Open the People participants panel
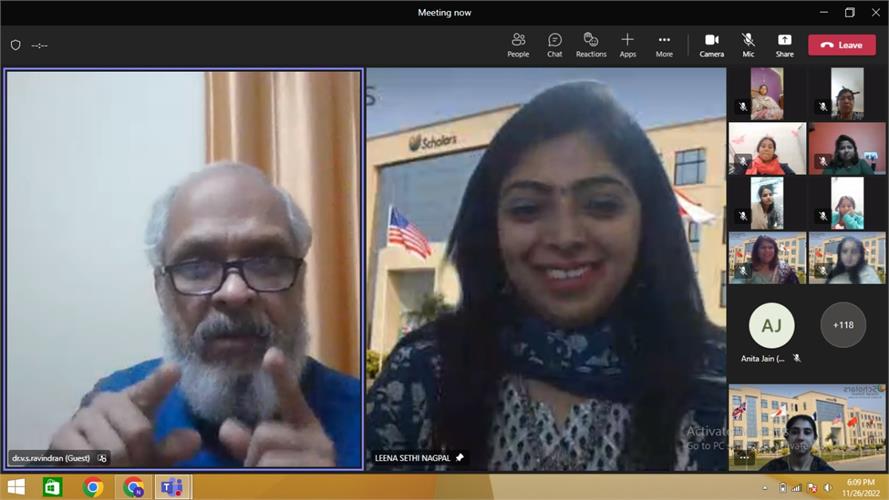This screenshot has width=889, height=500. (518, 44)
